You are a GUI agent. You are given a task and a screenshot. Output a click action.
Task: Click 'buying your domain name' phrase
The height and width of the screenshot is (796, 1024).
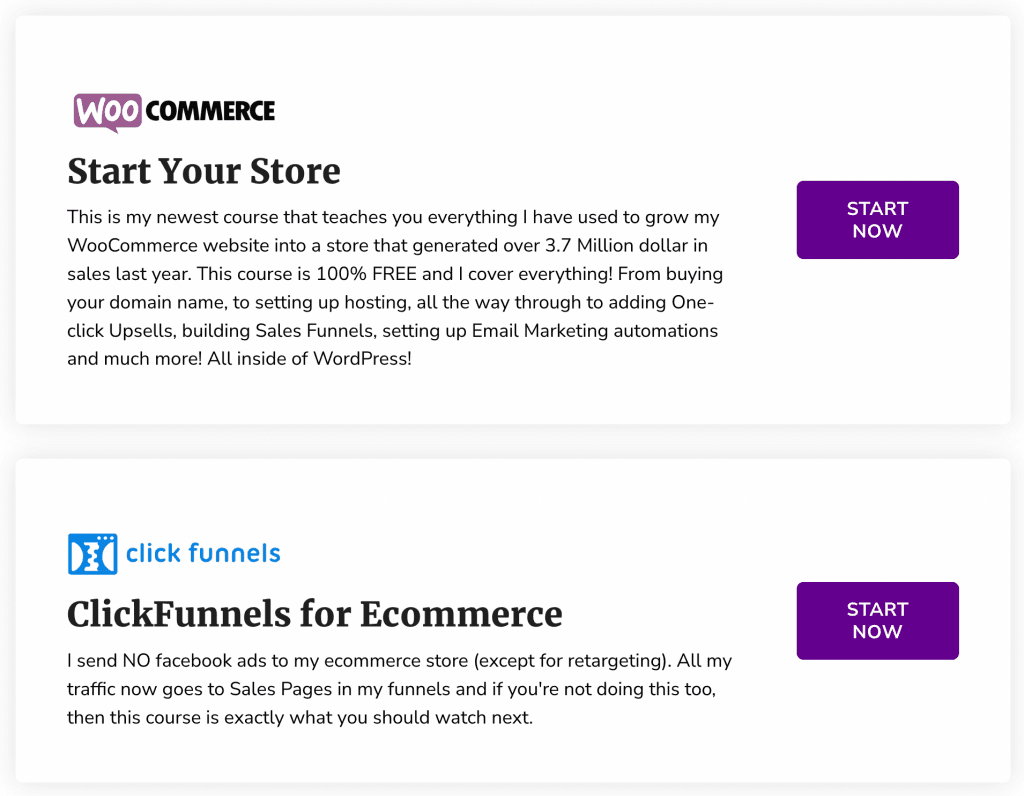point(691,273)
